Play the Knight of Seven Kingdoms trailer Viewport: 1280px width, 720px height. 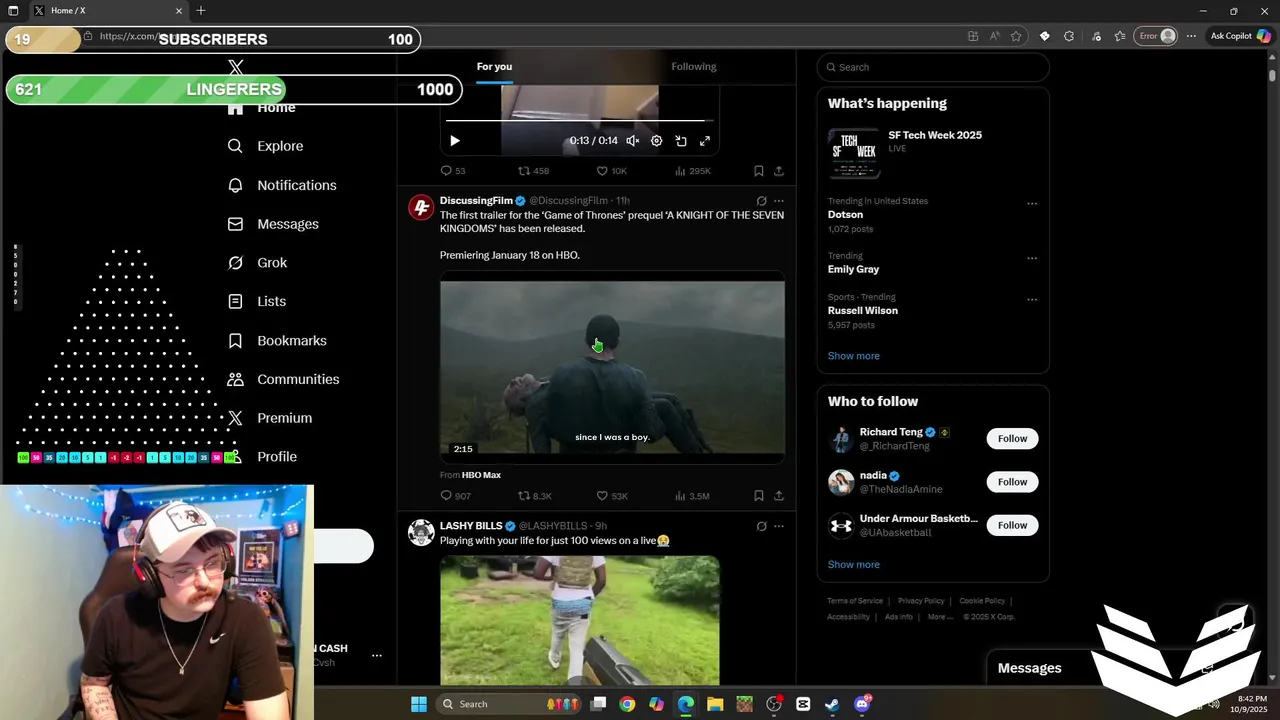[612, 368]
